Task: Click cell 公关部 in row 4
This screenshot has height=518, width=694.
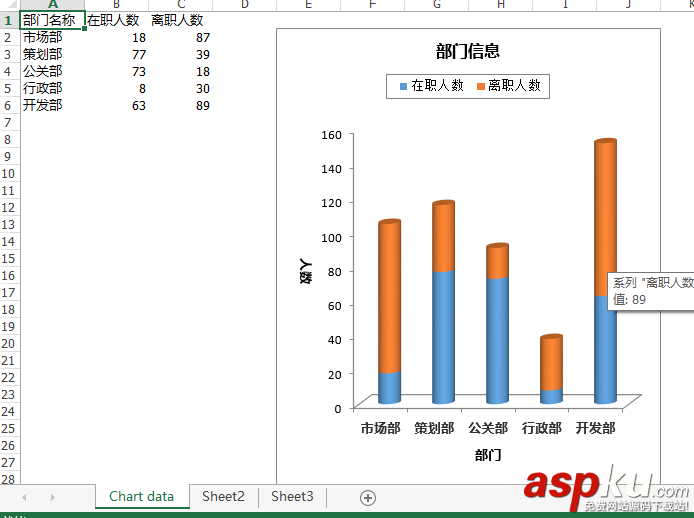Action: click(53, 71)
